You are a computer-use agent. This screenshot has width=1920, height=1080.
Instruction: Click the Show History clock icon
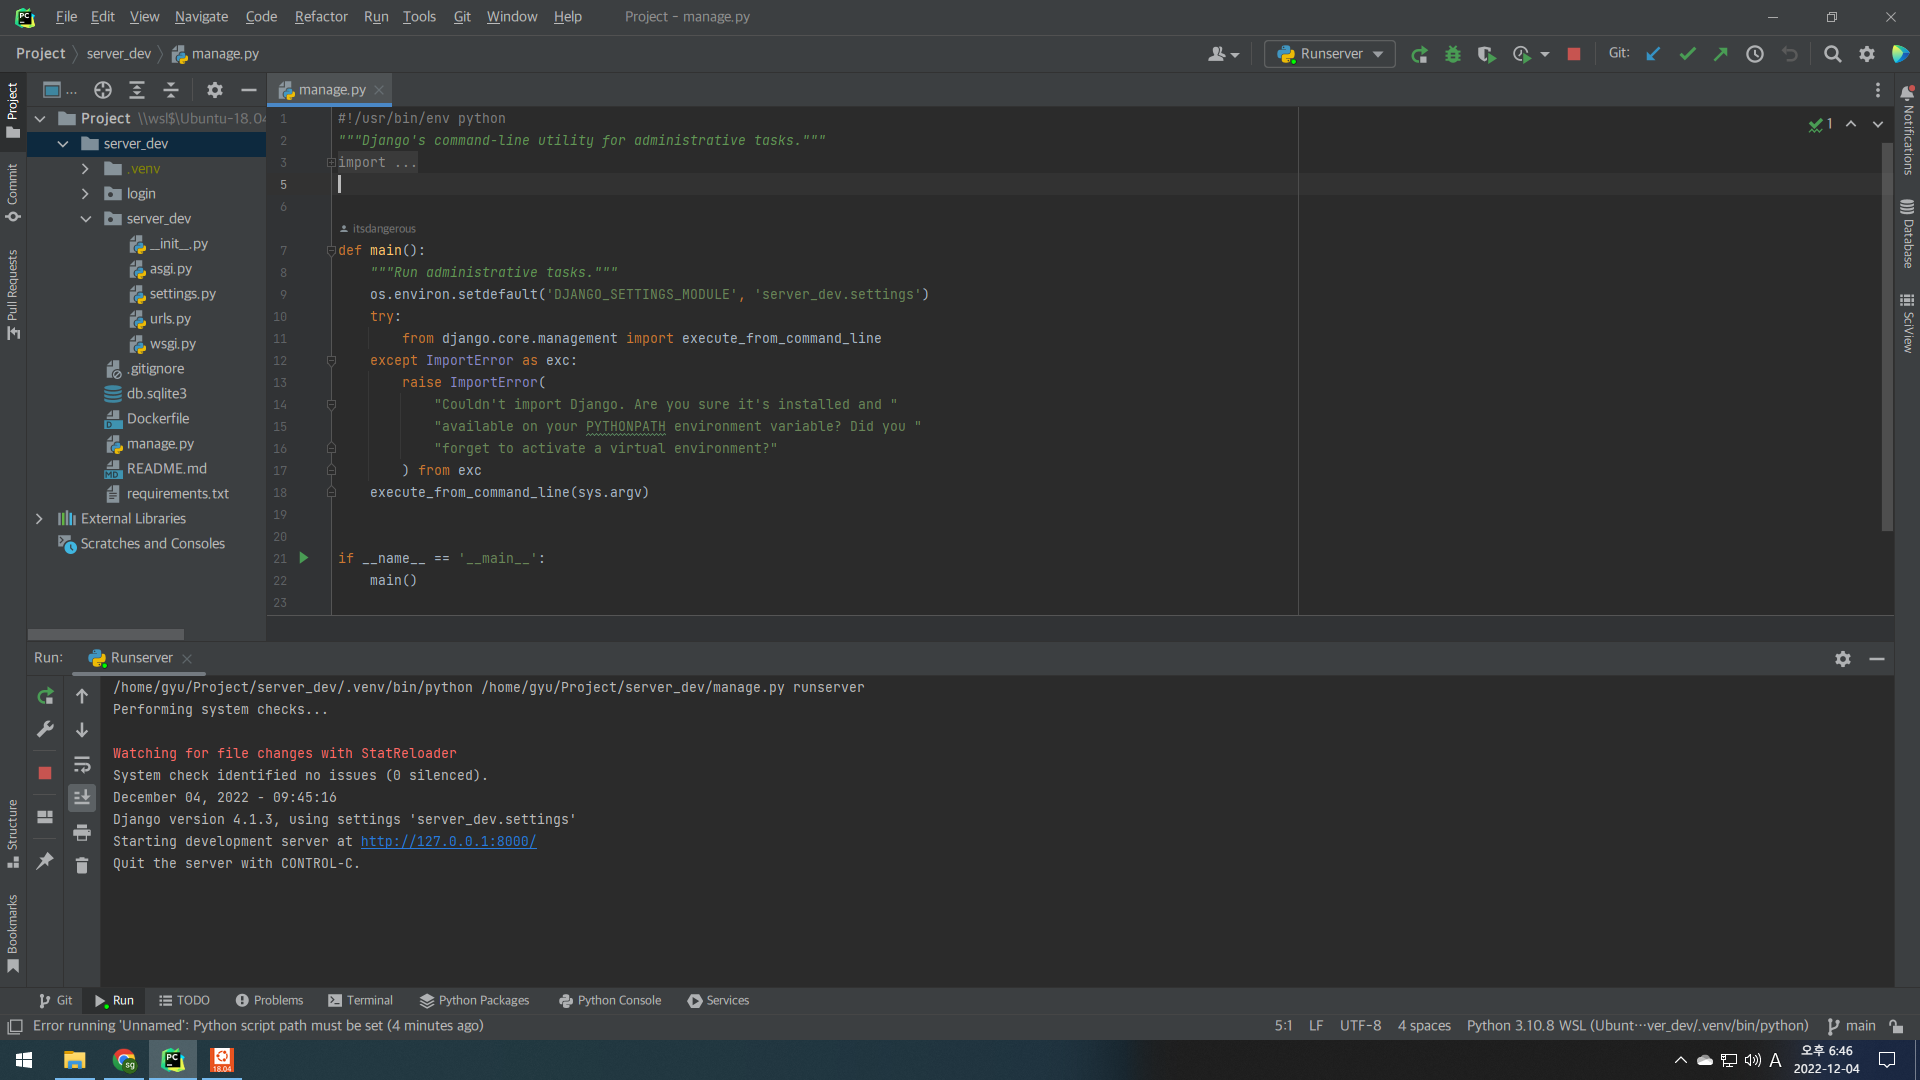pyautogui.click(x=1755, y=54)
